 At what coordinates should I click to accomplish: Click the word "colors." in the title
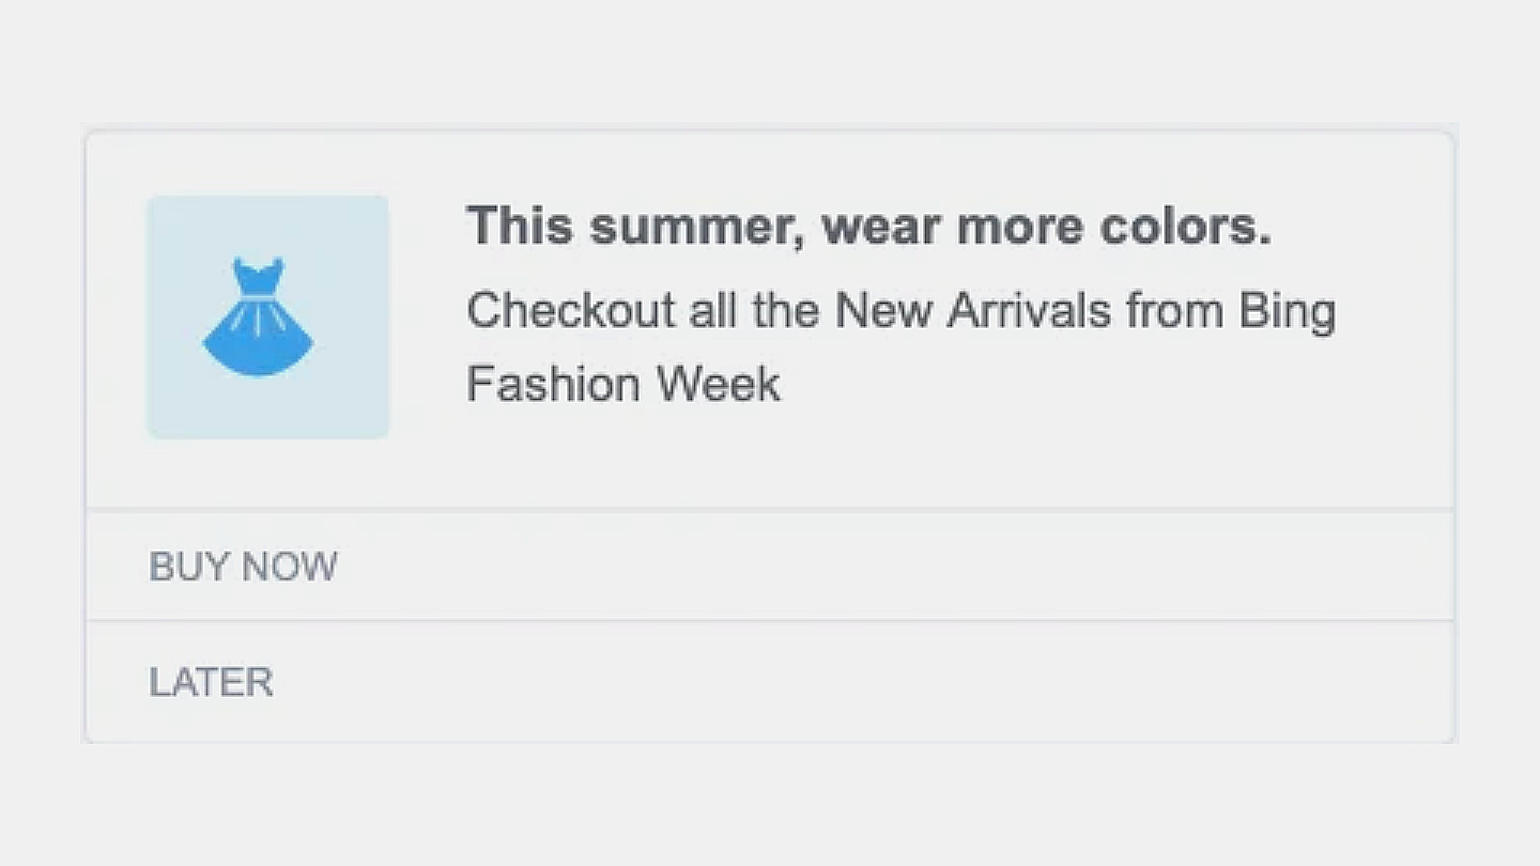pyautogui.click(x=1185, y=226)
